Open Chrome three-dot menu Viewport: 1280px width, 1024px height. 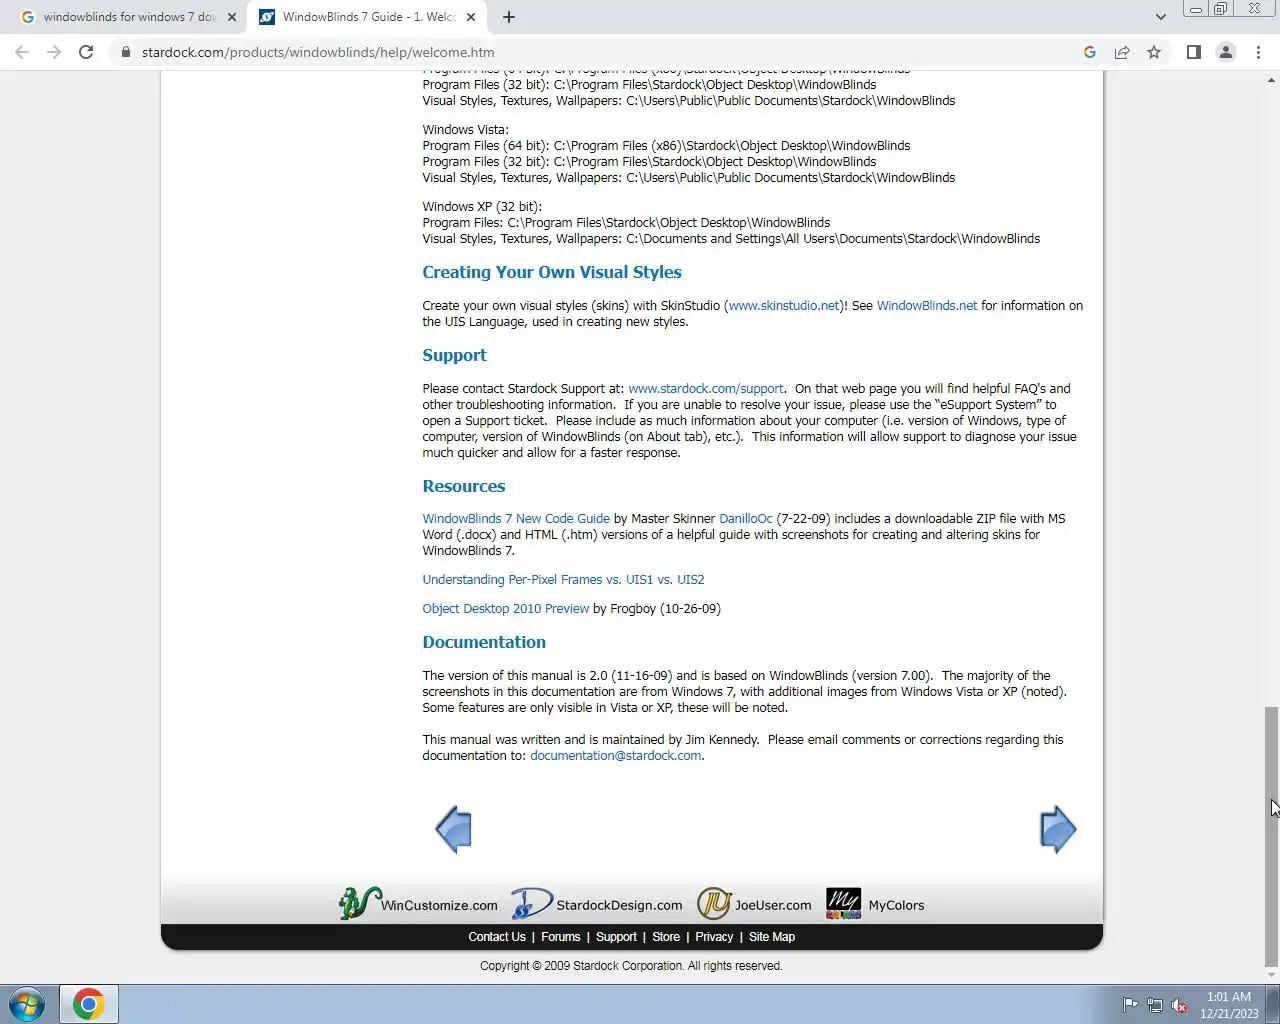pos(1258,52)
